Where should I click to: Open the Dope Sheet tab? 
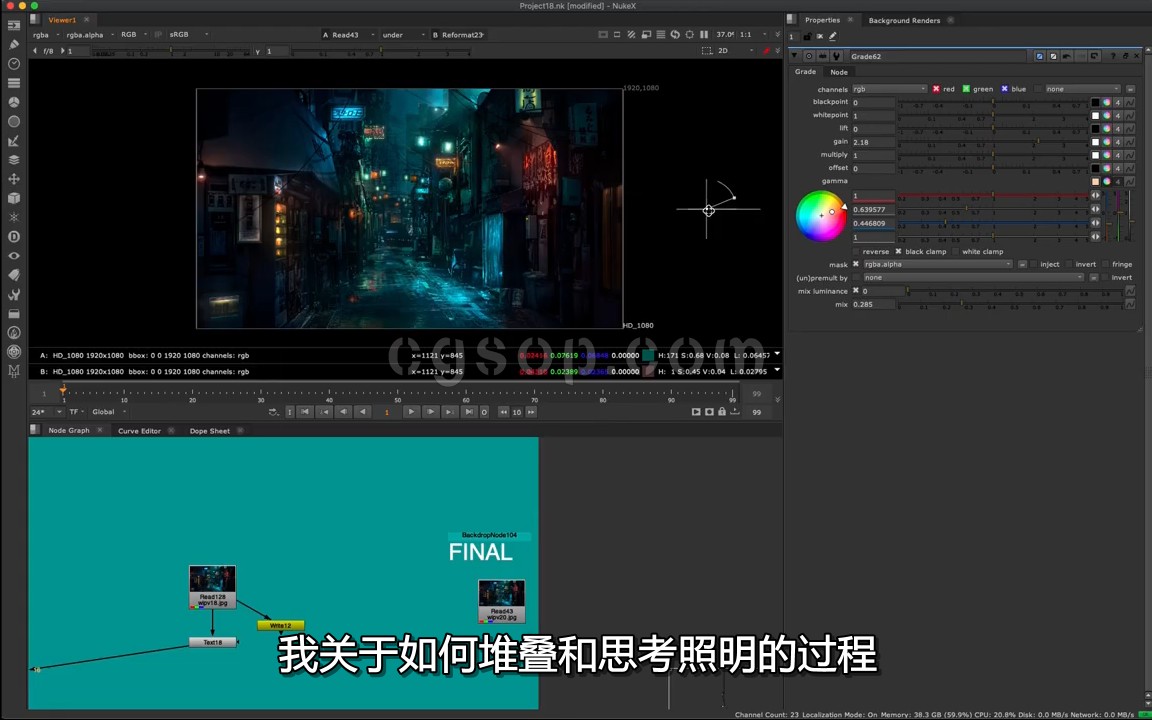(209, 431)
